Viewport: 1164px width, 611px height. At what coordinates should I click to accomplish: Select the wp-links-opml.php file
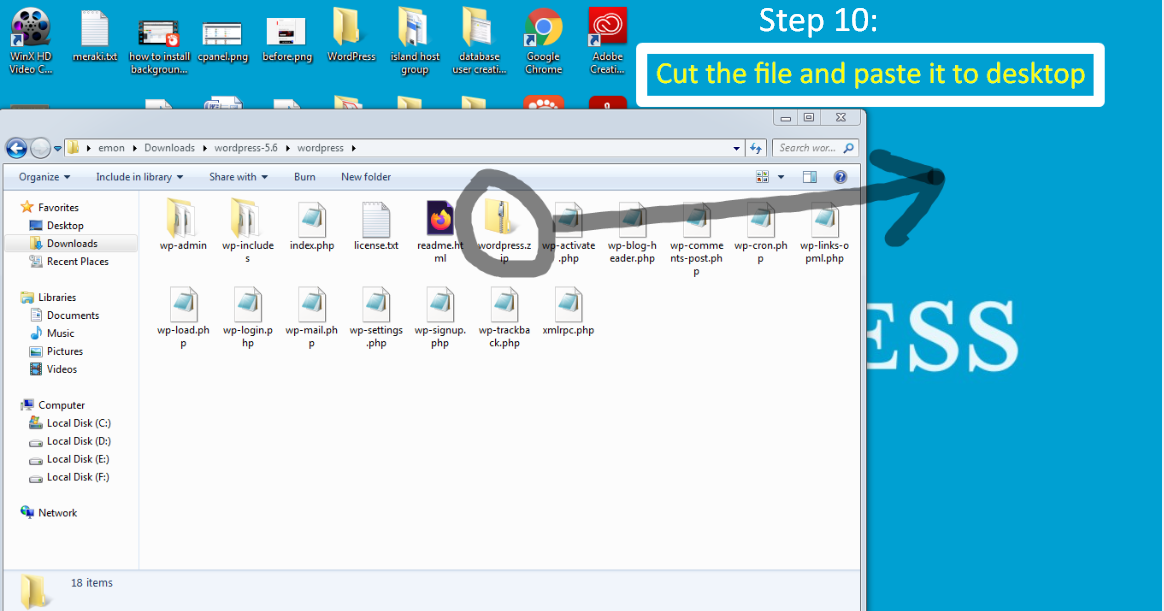(x=824, y=231)
